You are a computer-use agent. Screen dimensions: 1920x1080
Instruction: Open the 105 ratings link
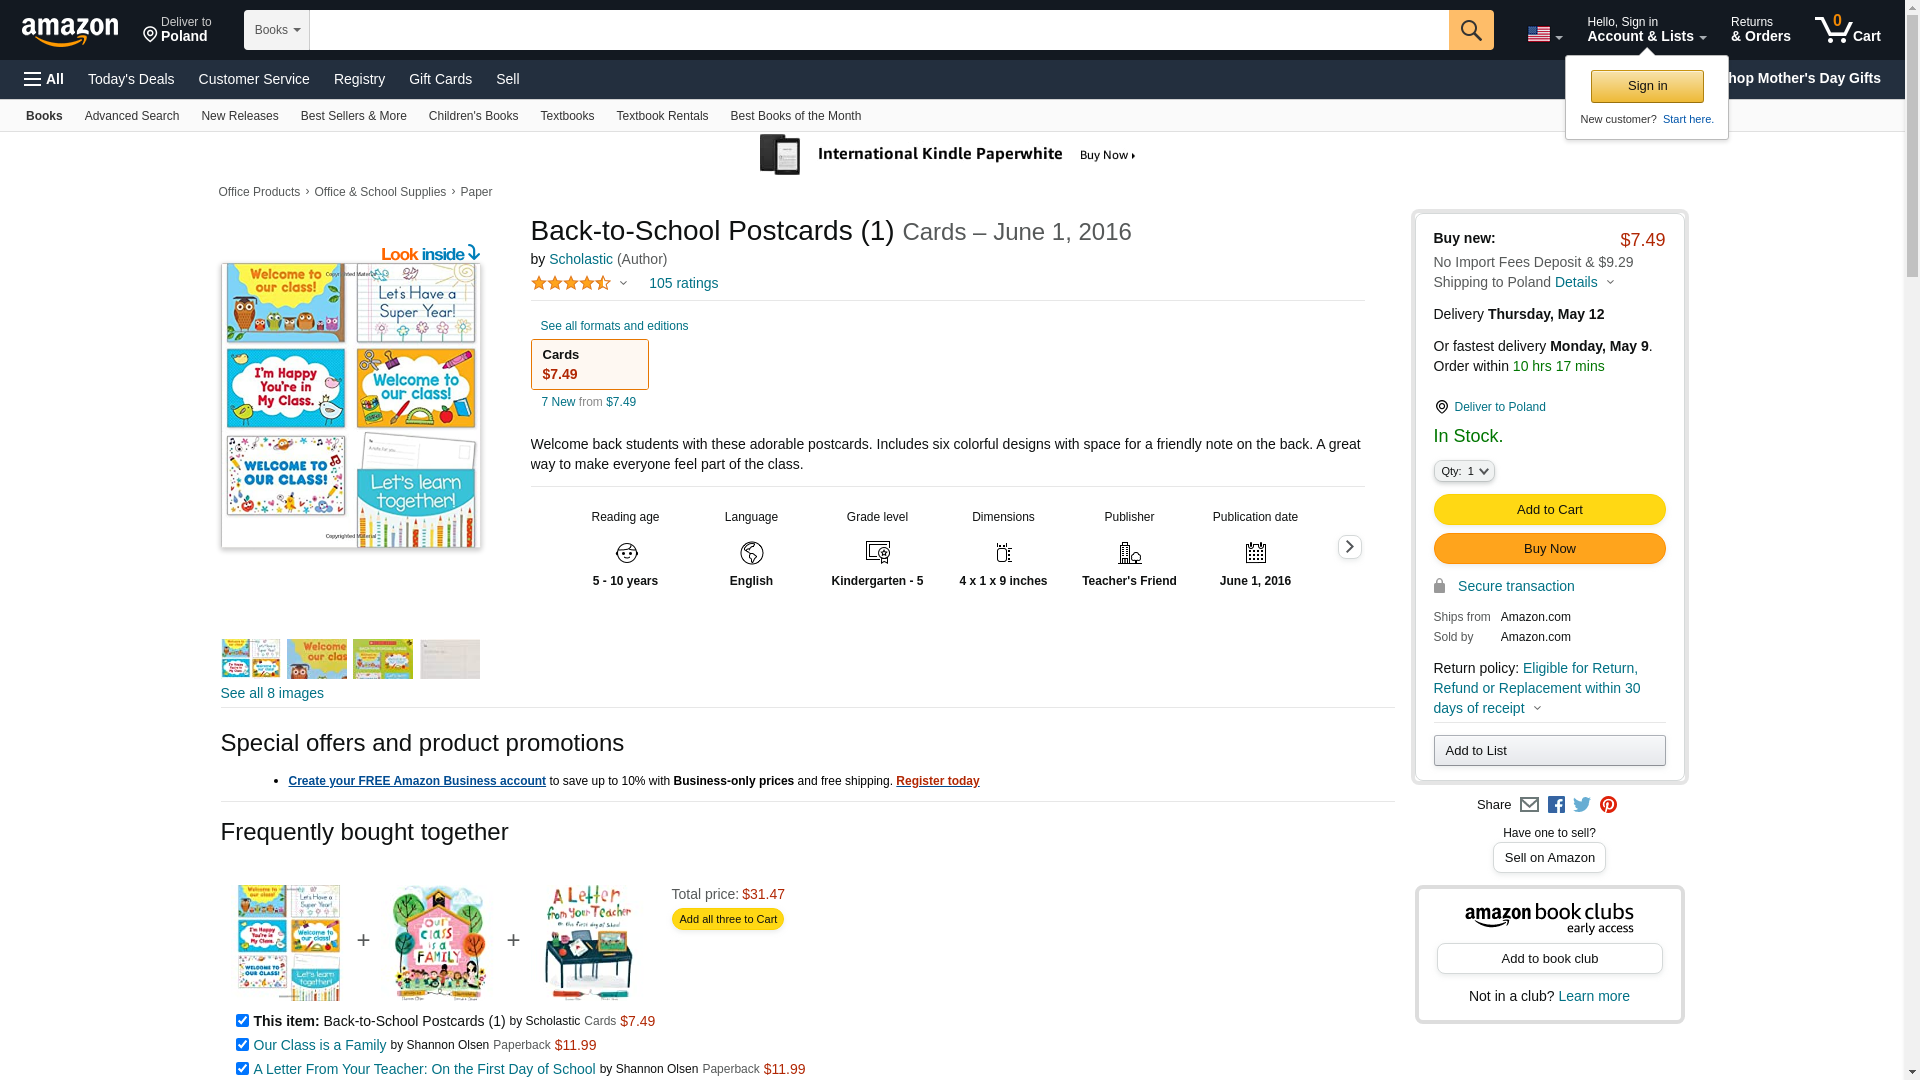[x=683, y=283]
